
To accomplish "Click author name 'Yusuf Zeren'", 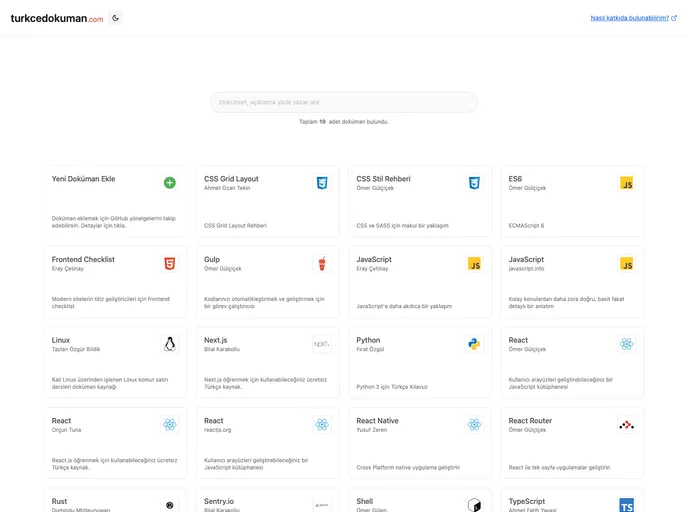I will [372, 430].
